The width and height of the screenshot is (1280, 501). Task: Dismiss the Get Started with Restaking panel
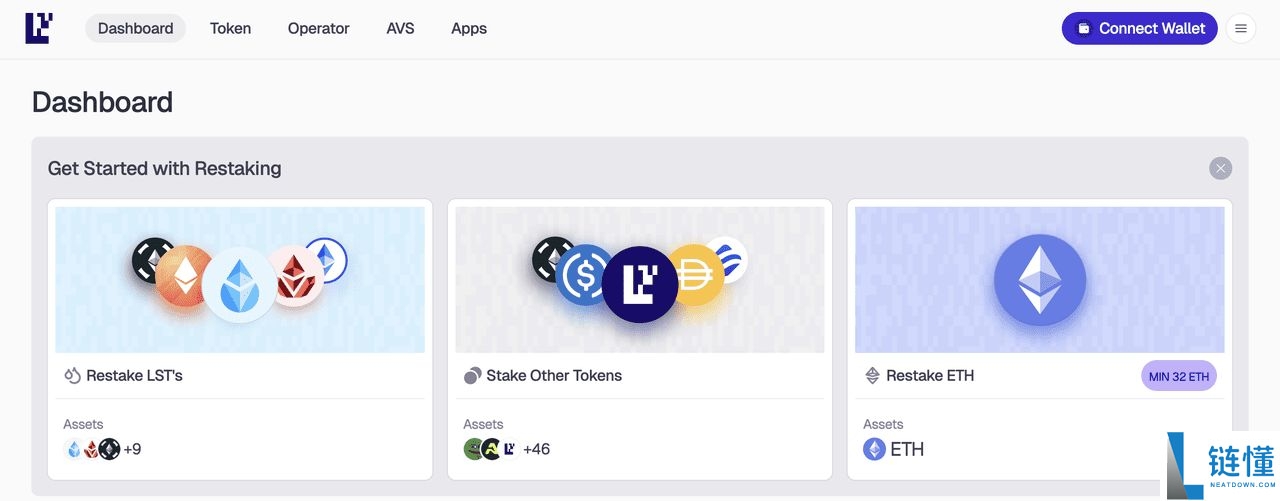(1220, 168)
